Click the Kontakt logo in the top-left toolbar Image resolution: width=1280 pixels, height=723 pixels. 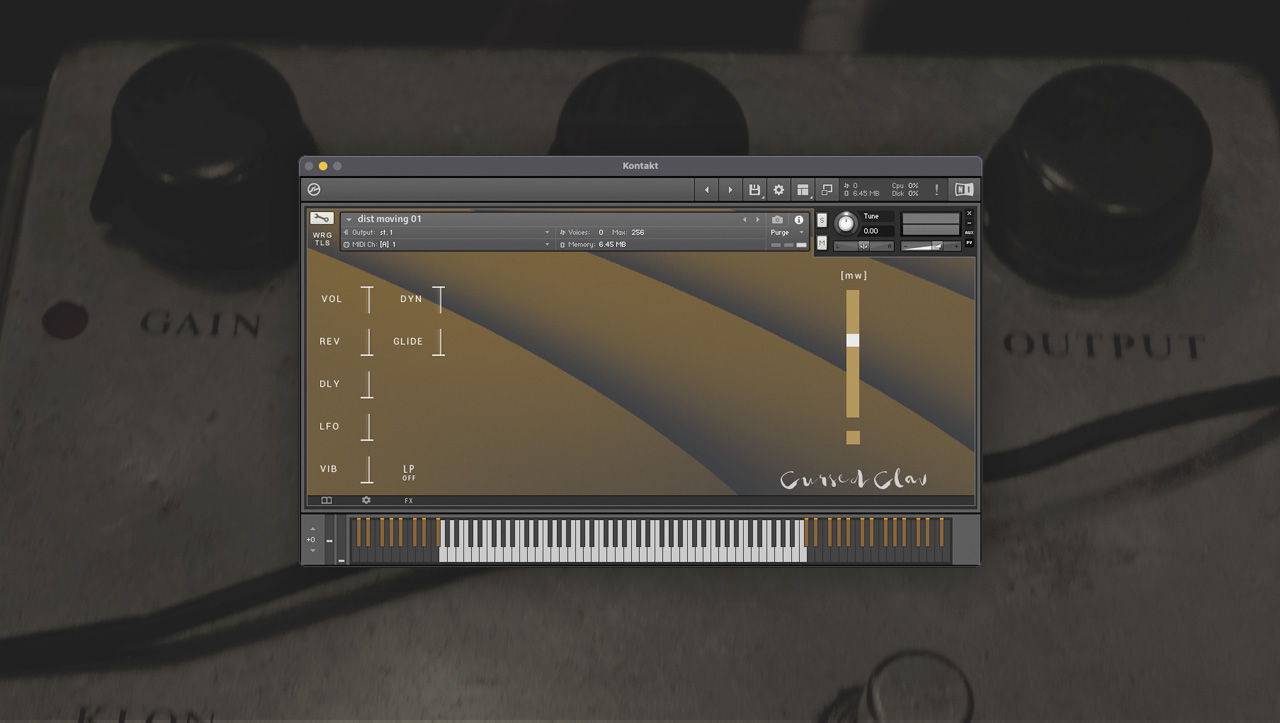coord(314,190)
